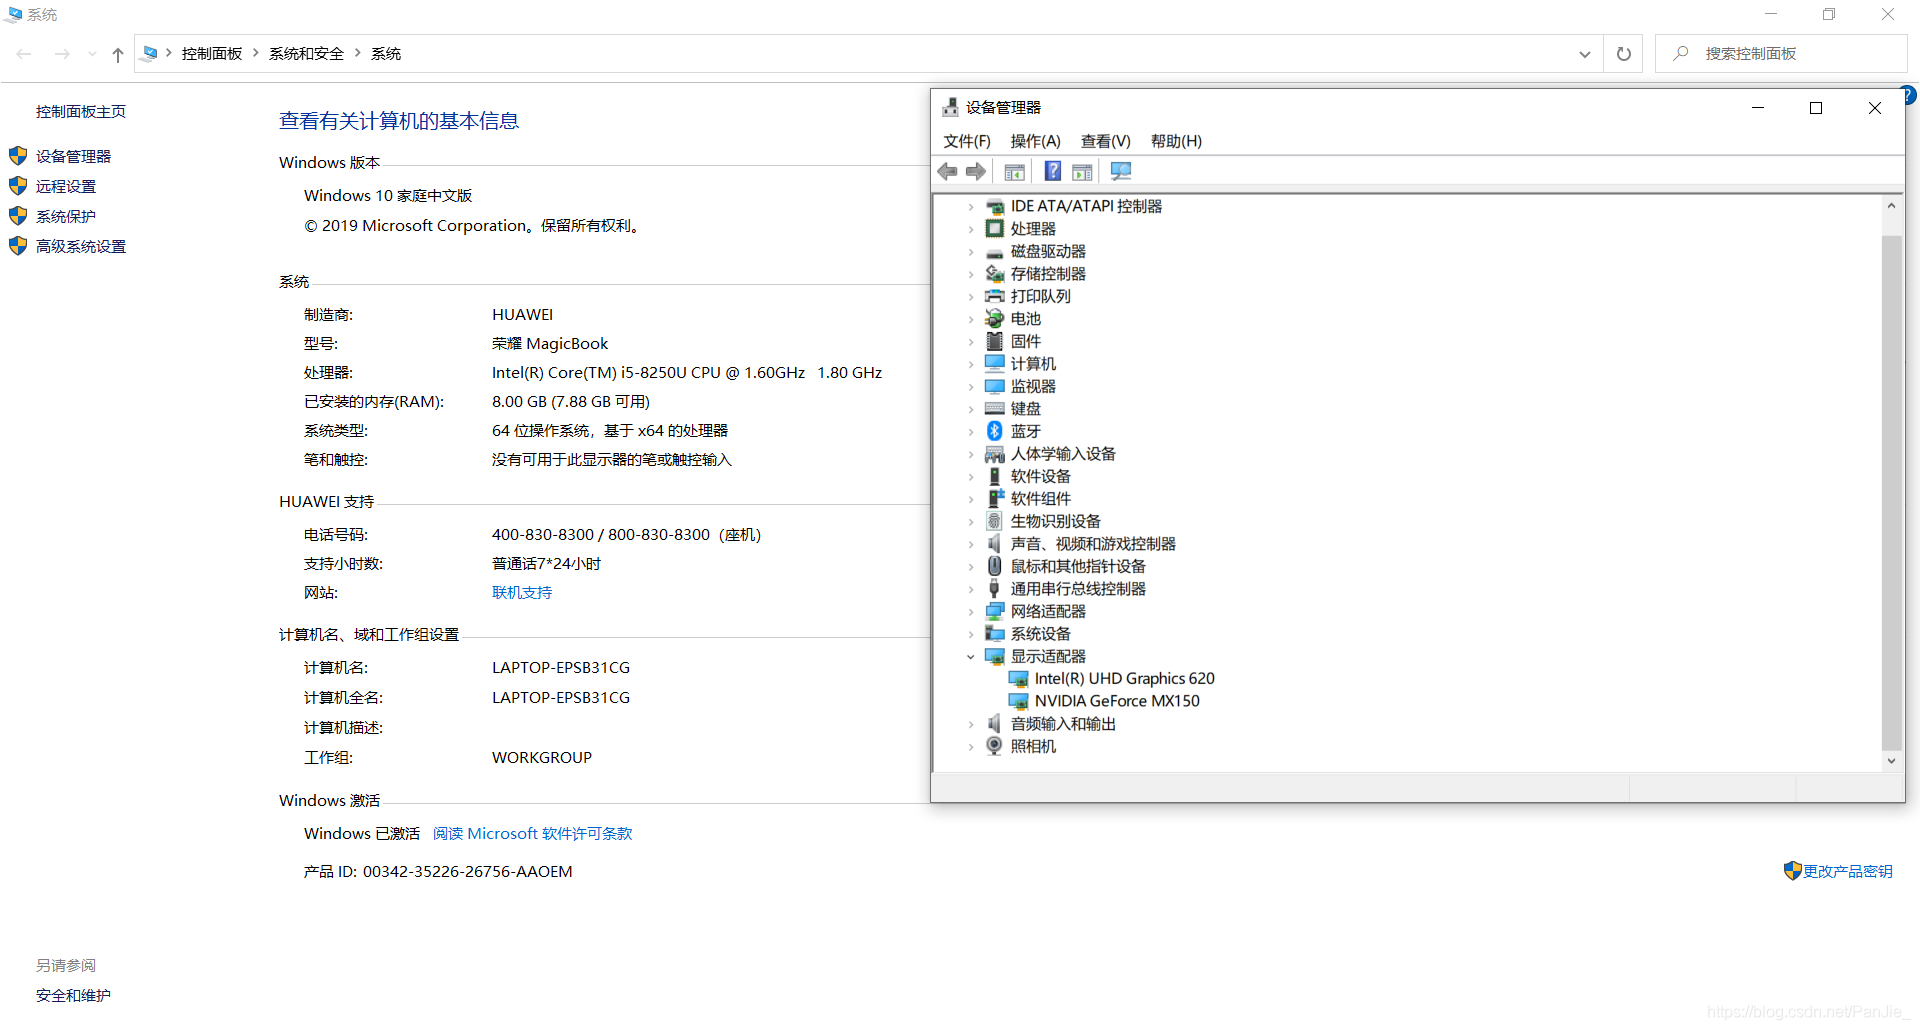
Task: Open the 查看(V) menu
Action: pyautogui.click(x=1105, y=141)
